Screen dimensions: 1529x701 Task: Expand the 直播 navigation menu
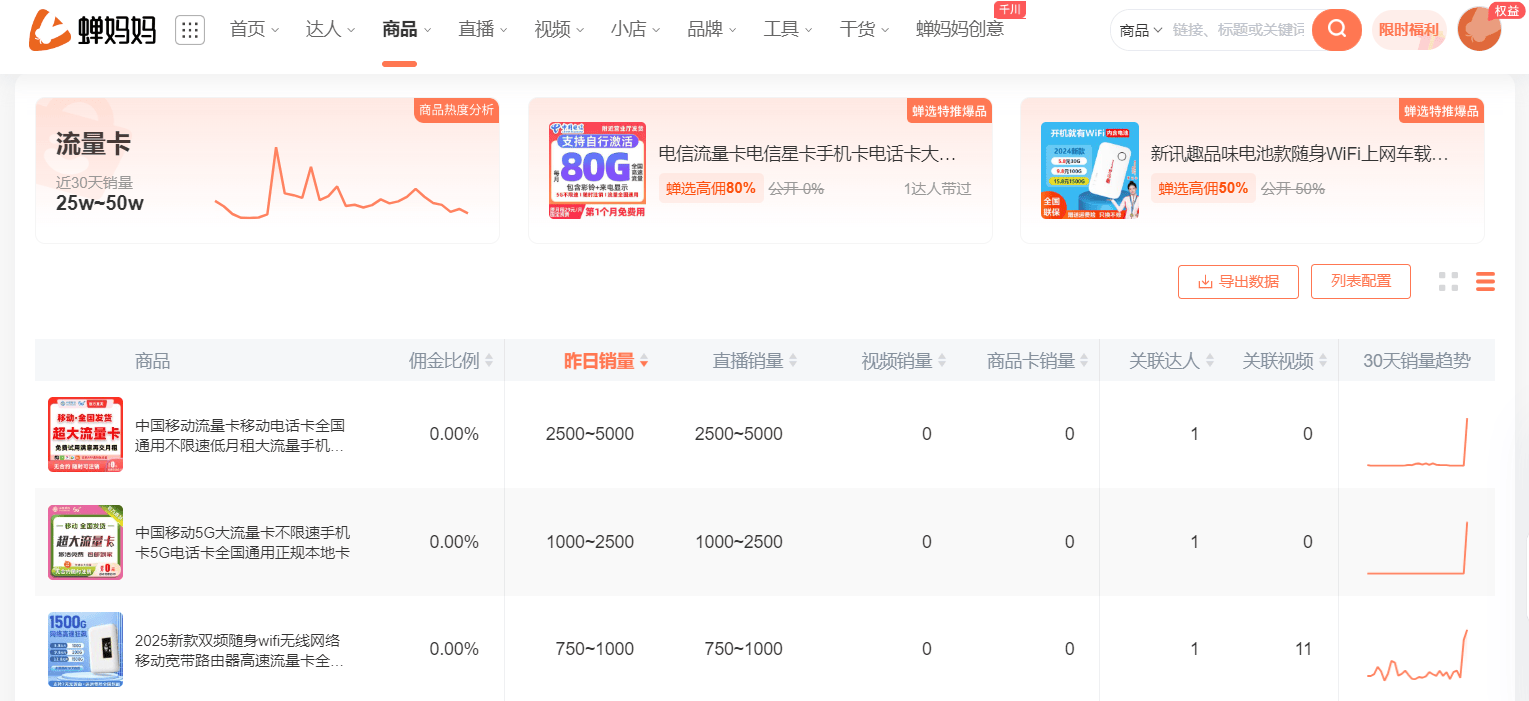pyautogui.click(x=483, y=30)
